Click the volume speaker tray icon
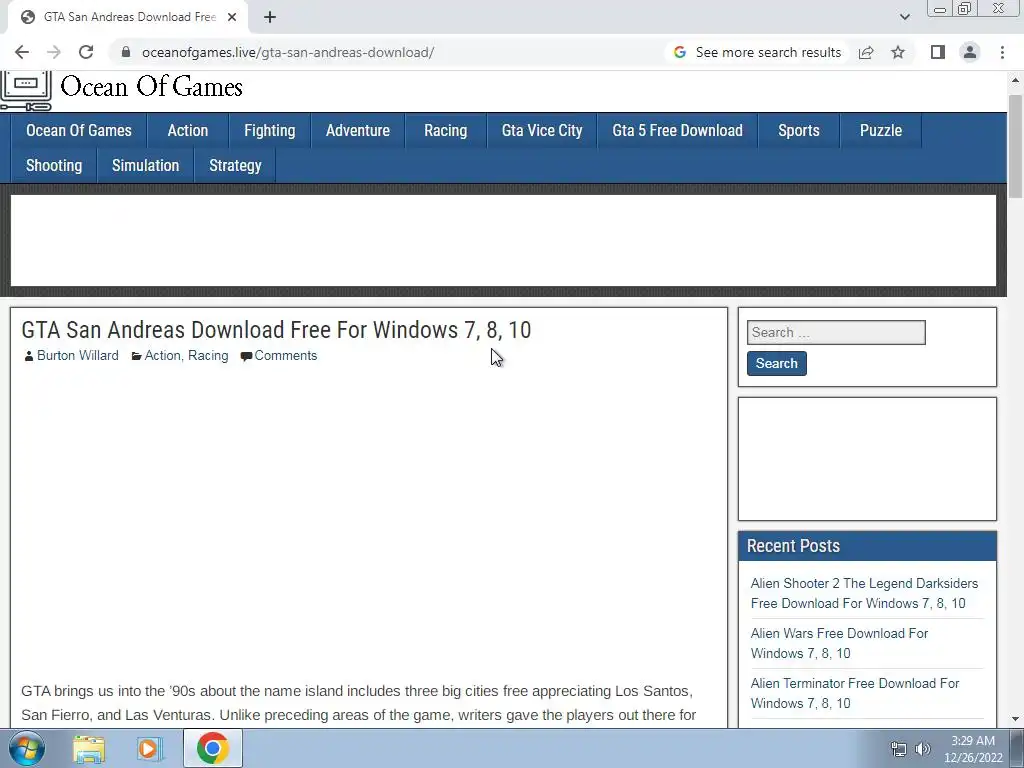Viewport: 1024px width, 768px height. (x=922, y=749)
